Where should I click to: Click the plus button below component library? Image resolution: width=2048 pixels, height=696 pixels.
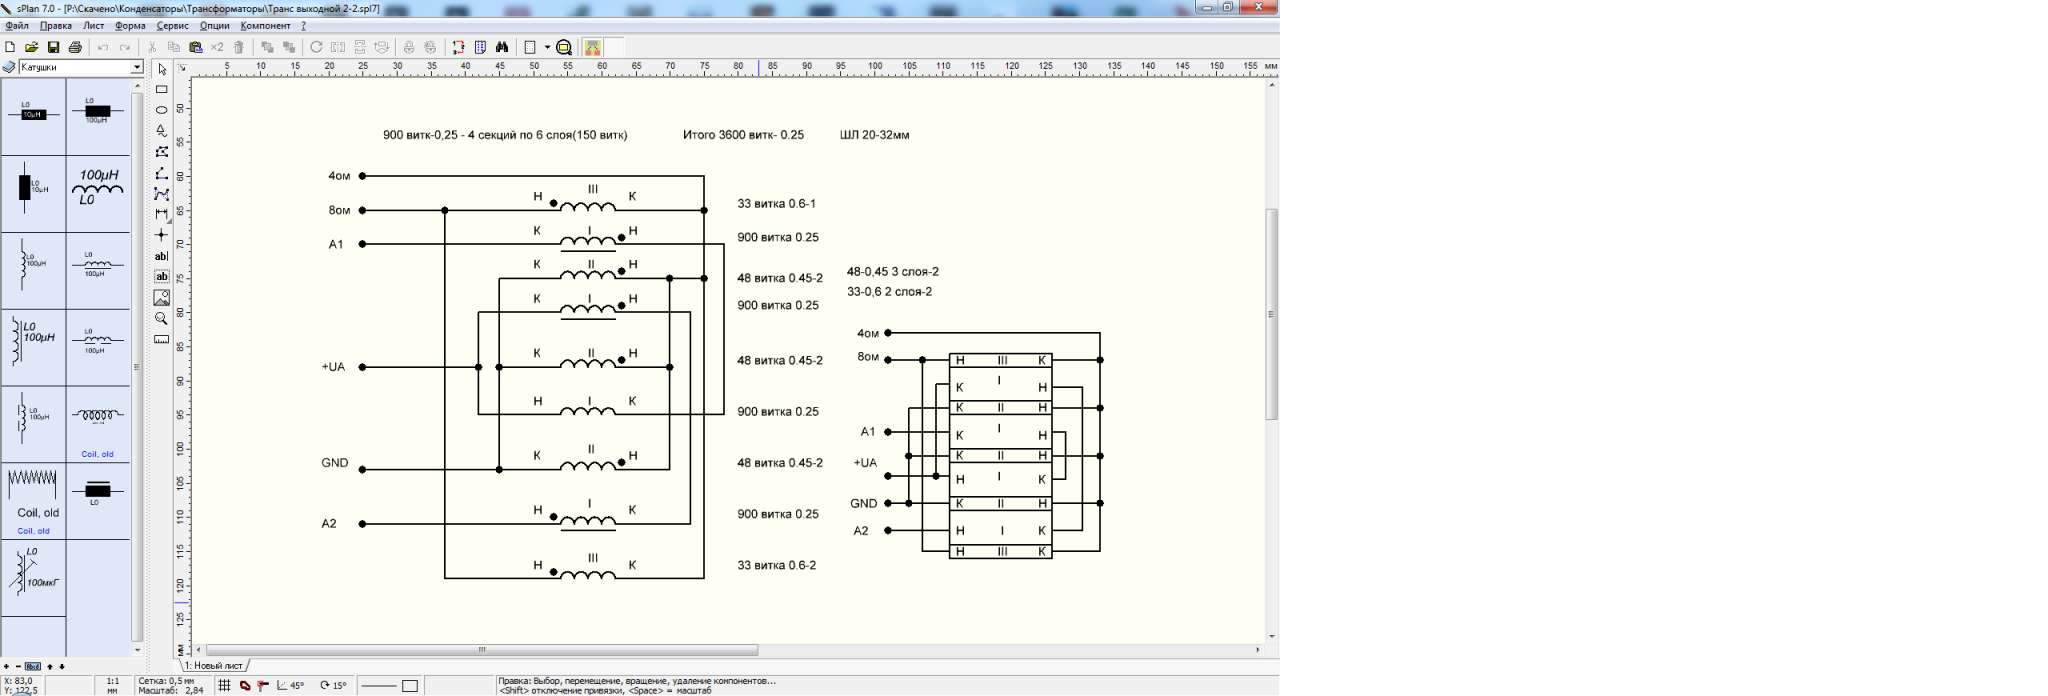[7, 666]
